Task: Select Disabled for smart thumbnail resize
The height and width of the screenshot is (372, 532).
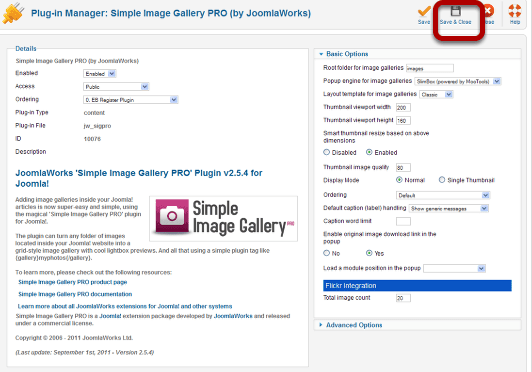Action: coord(326,152)
